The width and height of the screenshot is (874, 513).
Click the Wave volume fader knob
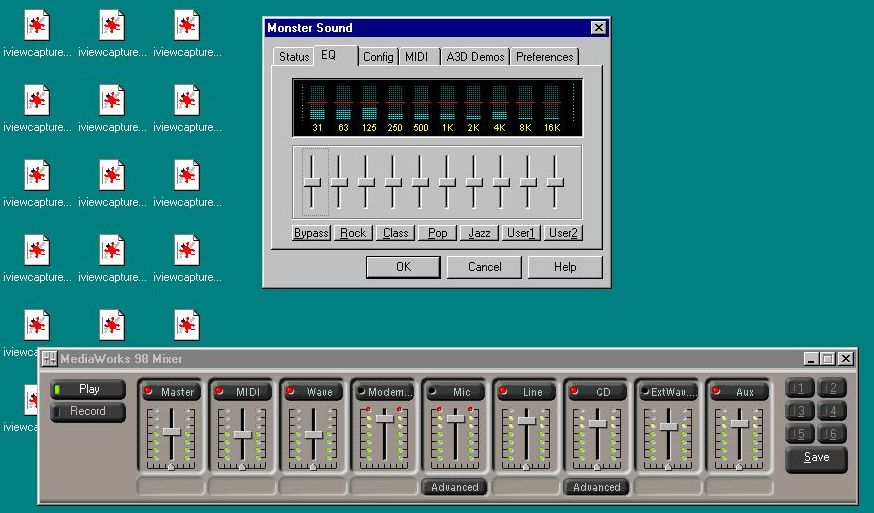[313, 434]
